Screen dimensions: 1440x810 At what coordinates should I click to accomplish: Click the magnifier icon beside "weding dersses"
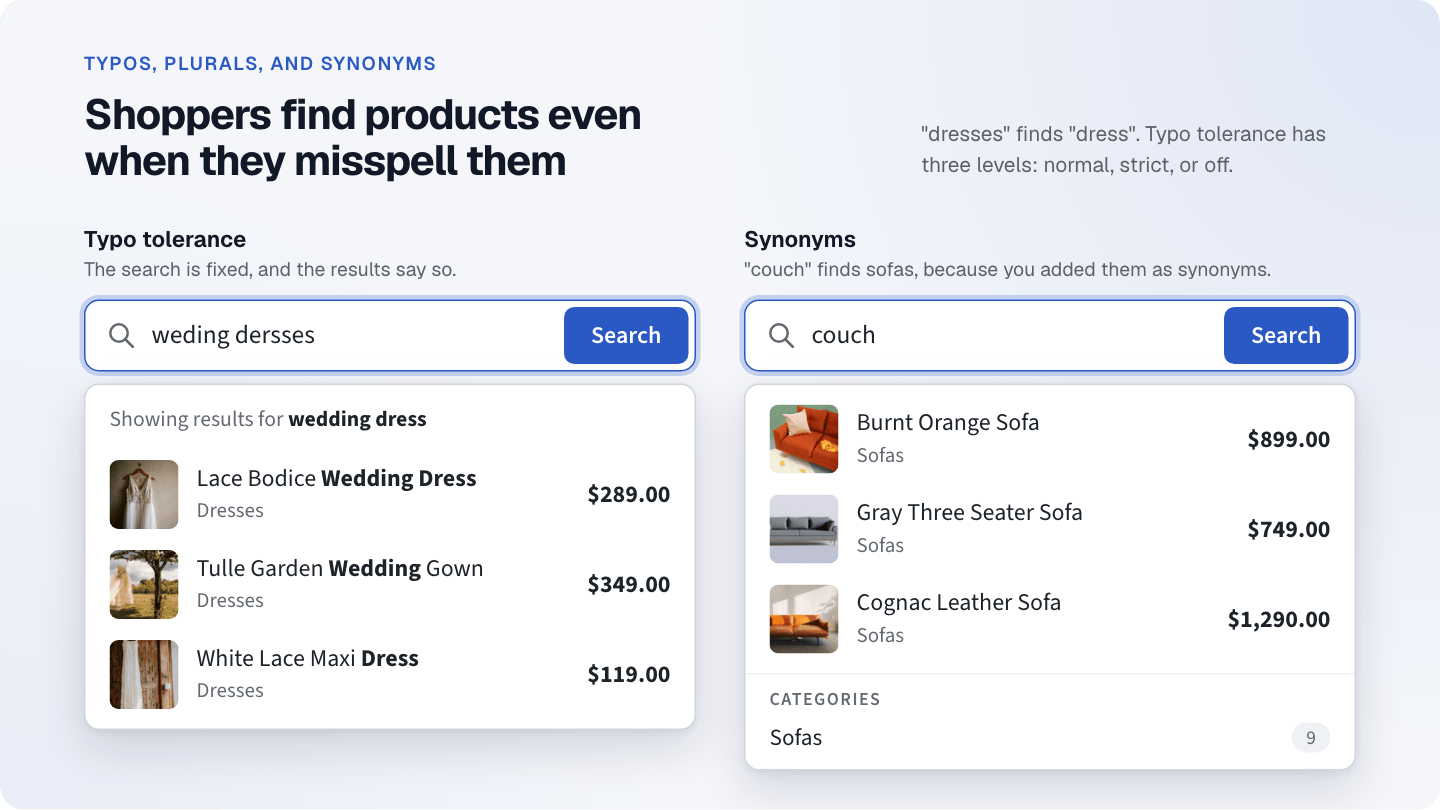point(121,335)
